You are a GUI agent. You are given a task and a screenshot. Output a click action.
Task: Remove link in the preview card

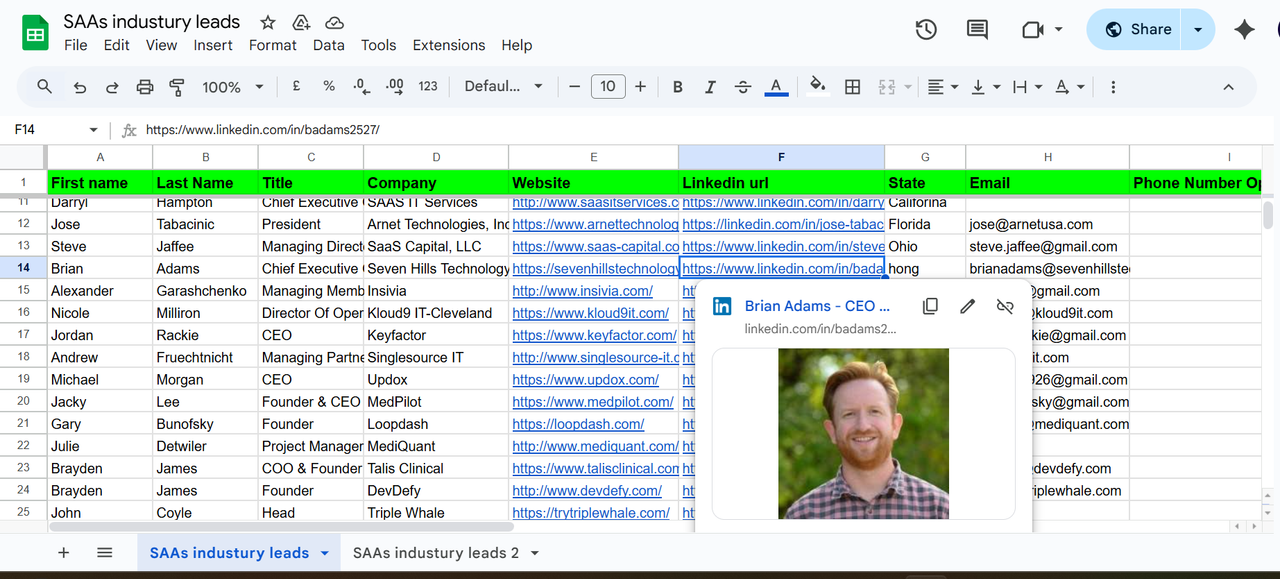(1005, 306)
